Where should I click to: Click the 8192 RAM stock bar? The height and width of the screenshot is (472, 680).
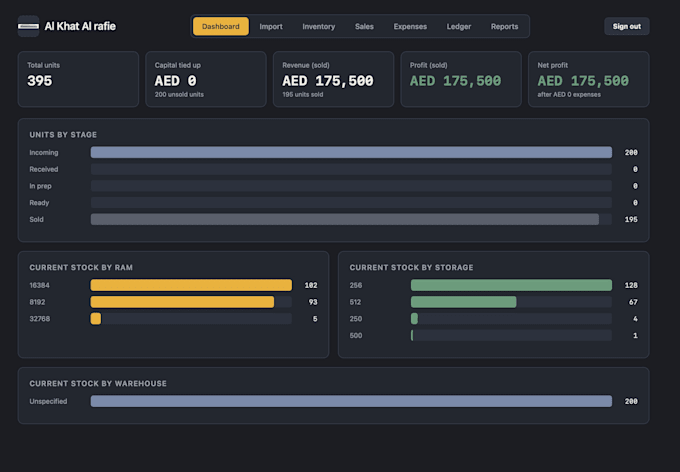coord(182,302)
